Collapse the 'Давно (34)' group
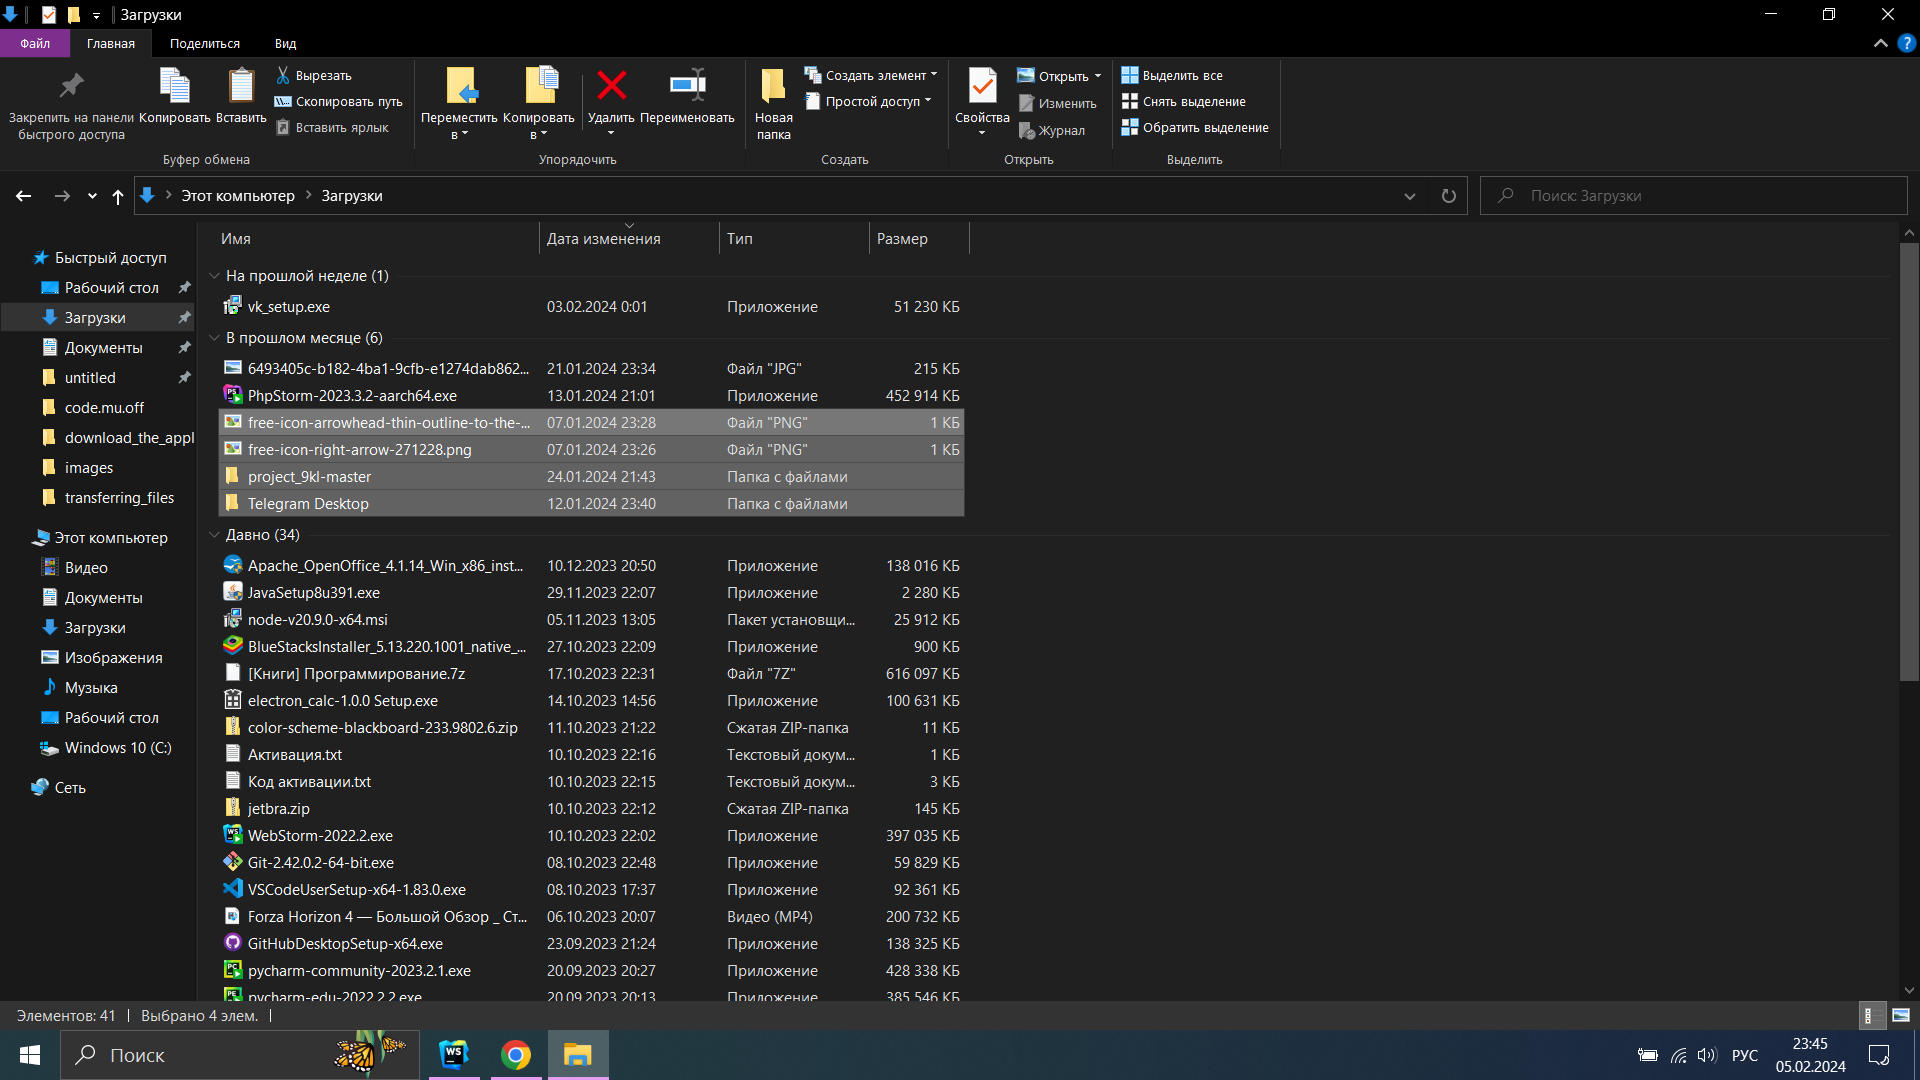The image size is (1920, 1080). point(214,535)
